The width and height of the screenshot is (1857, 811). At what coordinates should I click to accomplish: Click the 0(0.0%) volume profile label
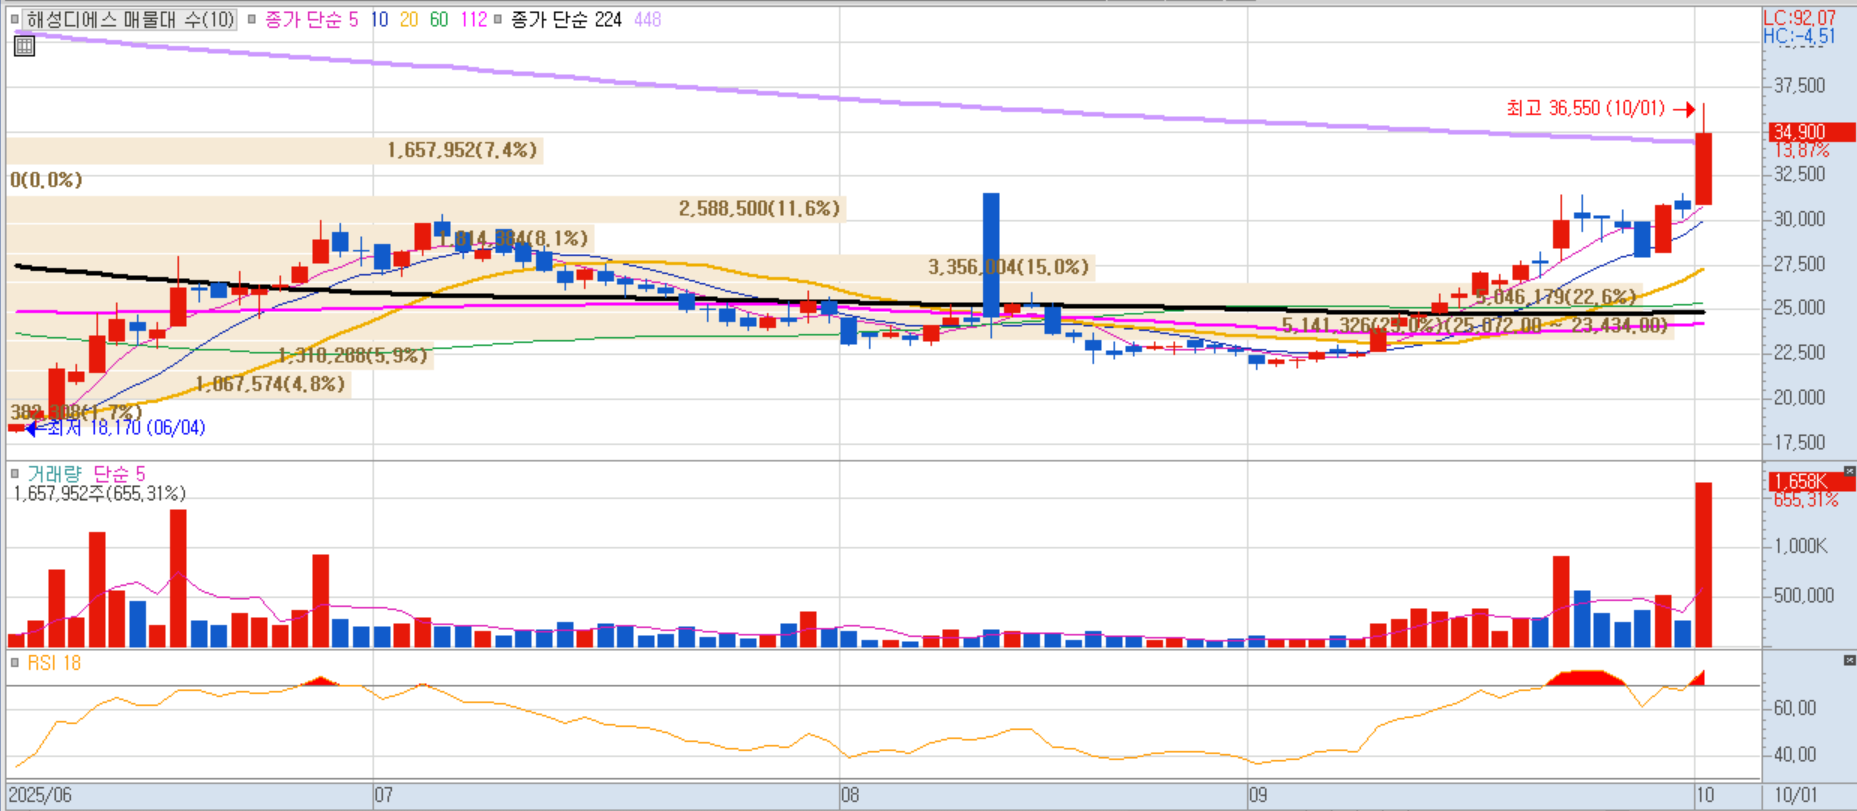pos(46,180)
